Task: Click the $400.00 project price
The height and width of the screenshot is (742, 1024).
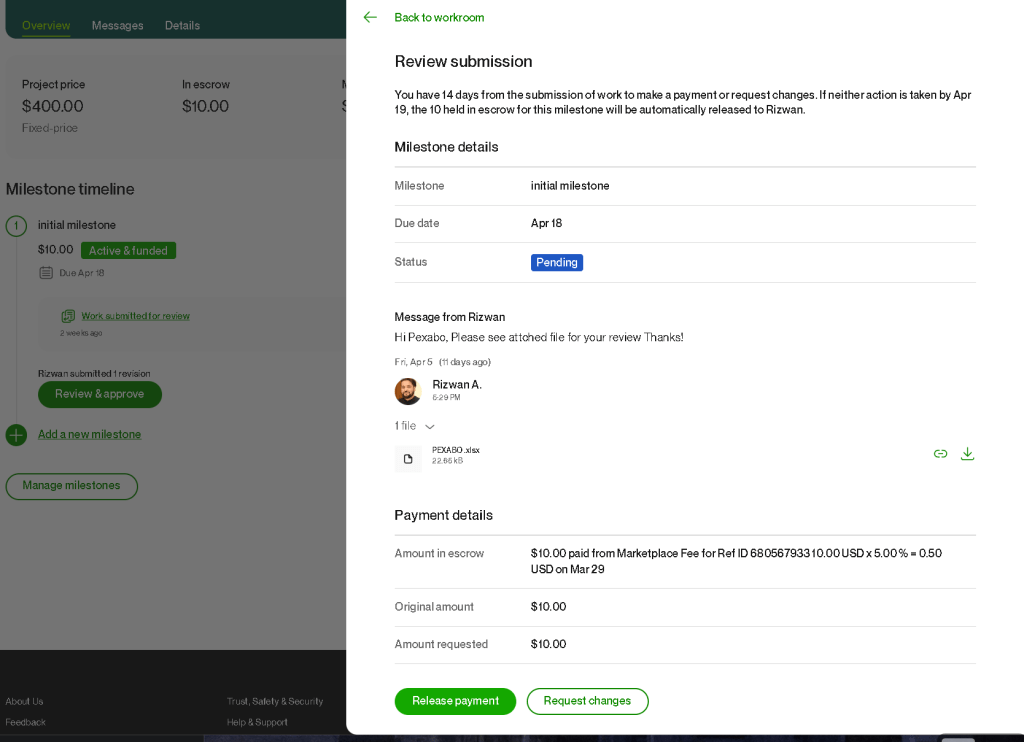Action: pos(52,106)
